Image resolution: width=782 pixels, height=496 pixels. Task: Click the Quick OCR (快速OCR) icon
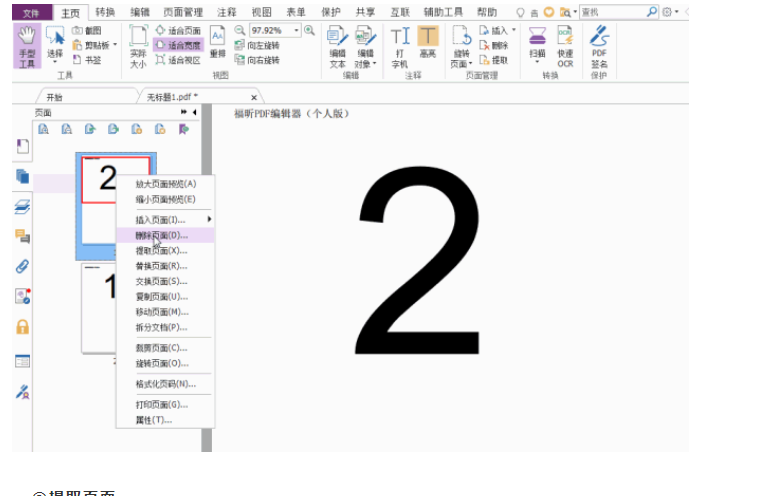pos(565,45)
